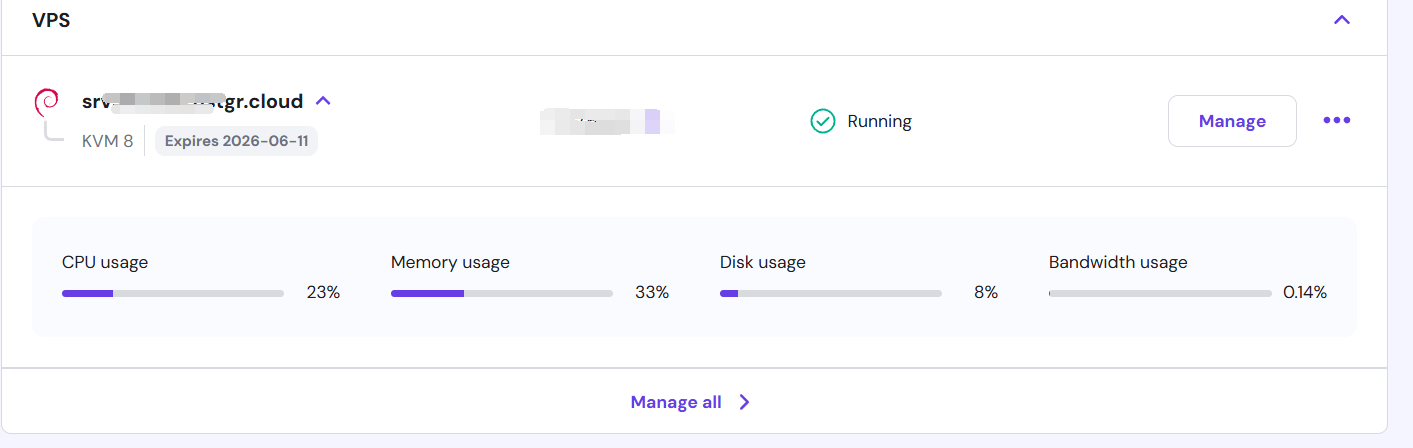
Task: Click the 23% CPU usage value
Action: pyautogui.click(x=323, y=292)
